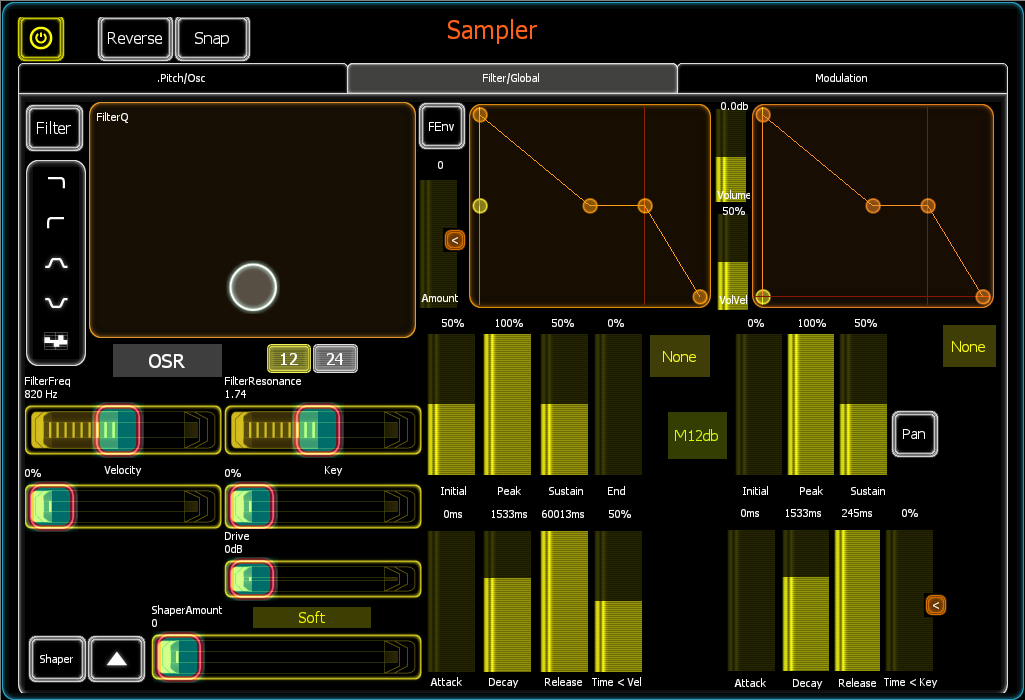Toggle the Snap button
This screenshot has width=1025, height=700.
pyautogui.click(x=212, y=39)
